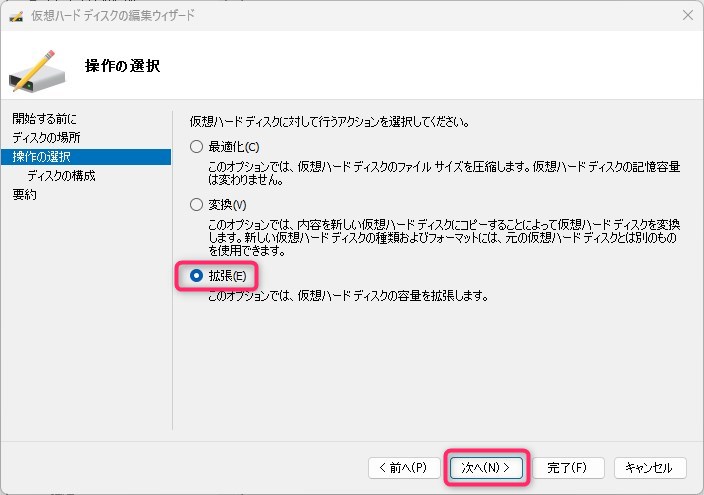Choose the 変換(V) radio option
Viewport: 704px width, 495px height.
[197, 204]
